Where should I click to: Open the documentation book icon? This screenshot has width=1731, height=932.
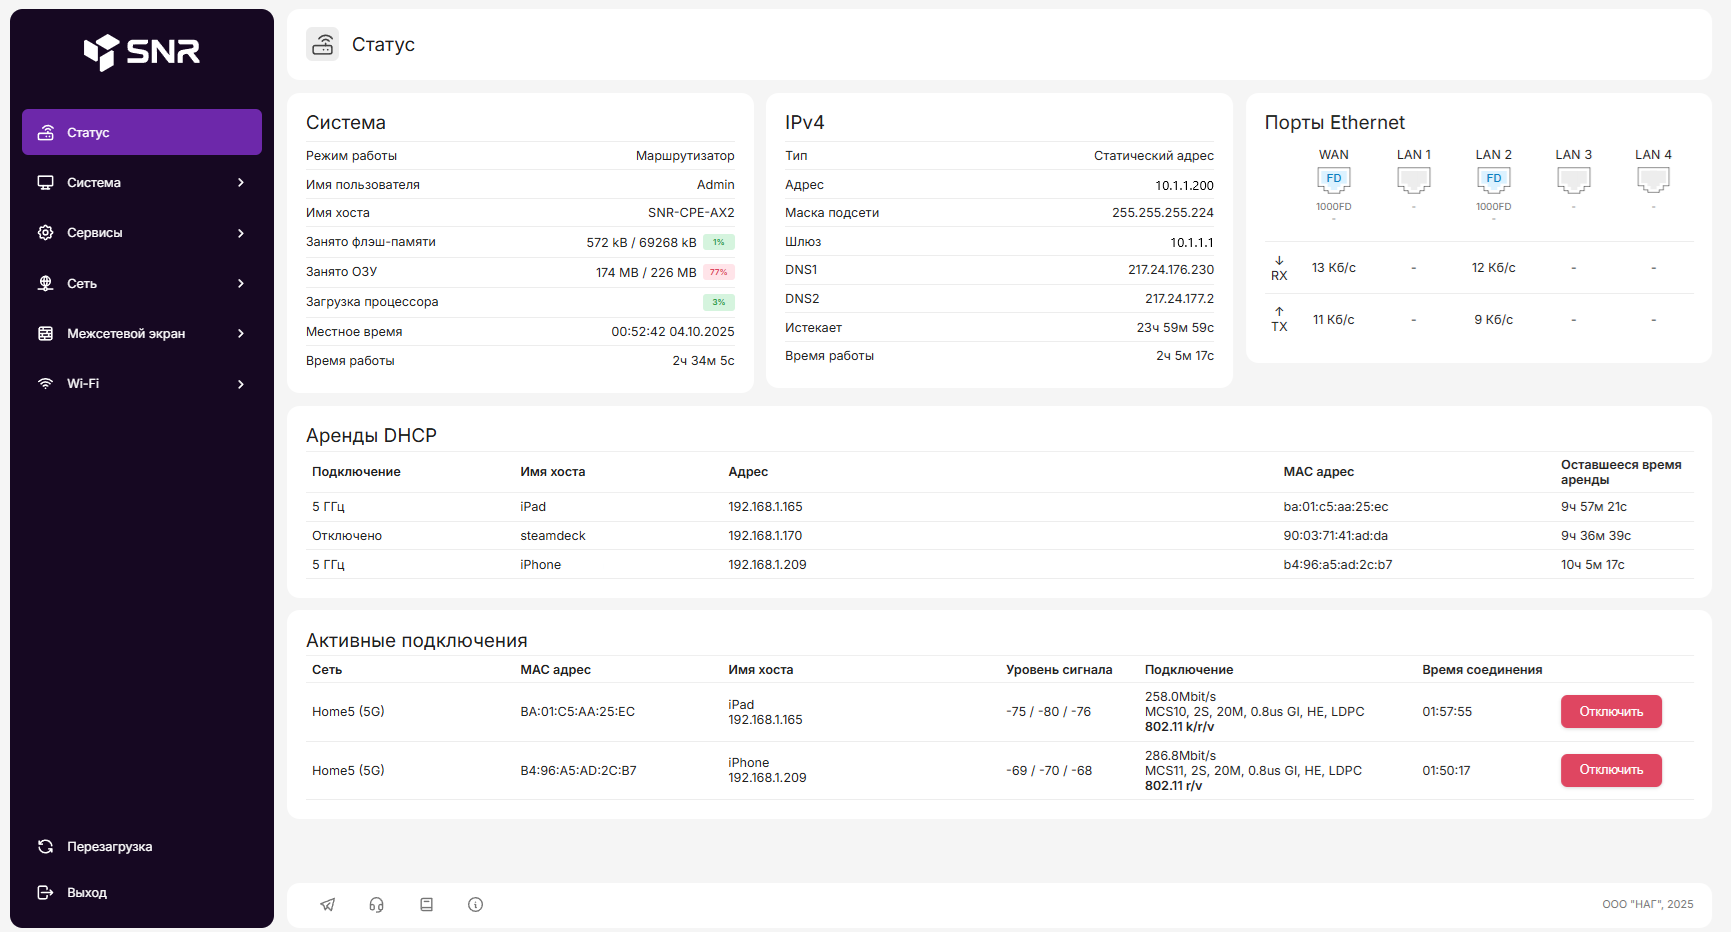click(x=426, y=905)
